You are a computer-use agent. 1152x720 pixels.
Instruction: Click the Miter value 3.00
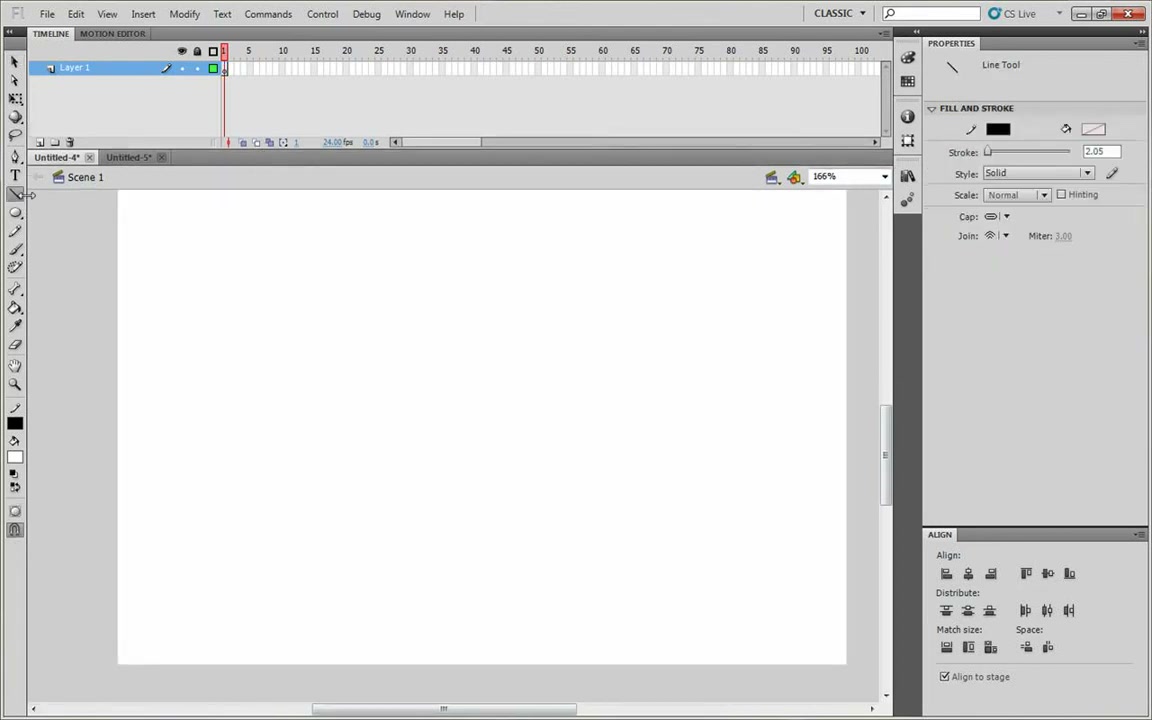(x=1063, y=237)
